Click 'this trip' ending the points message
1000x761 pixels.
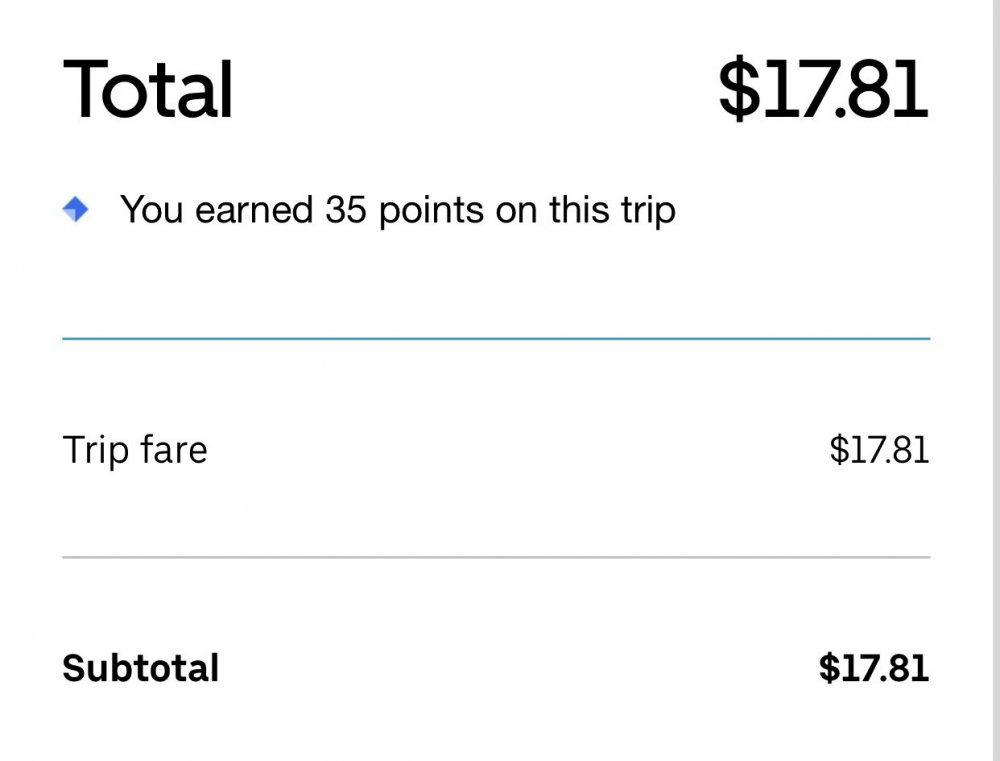tap(612, 210)
